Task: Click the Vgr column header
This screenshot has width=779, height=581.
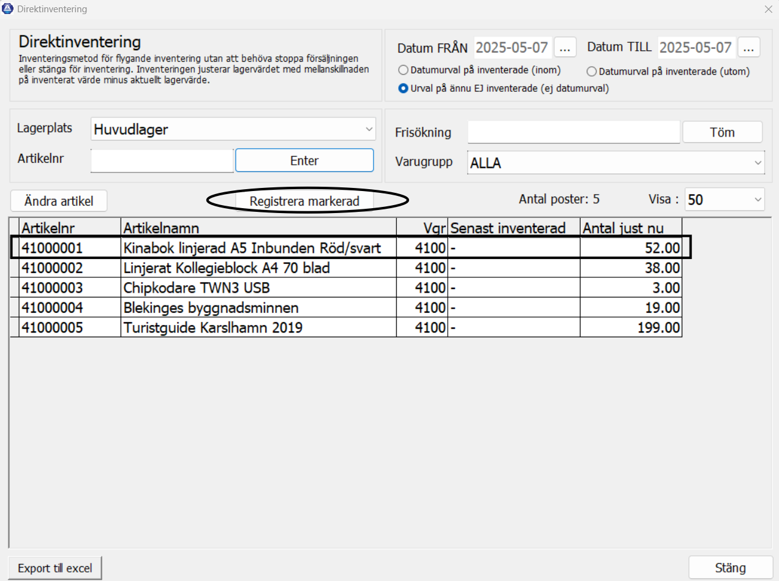Action: [422, 228]
